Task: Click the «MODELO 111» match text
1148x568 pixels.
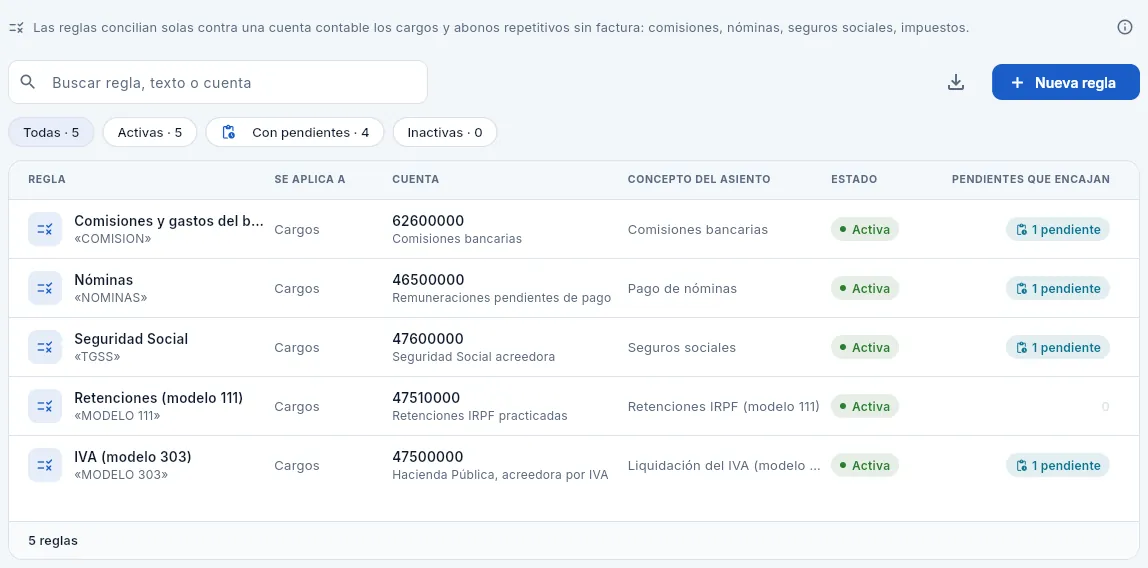Action: point(117,416)
